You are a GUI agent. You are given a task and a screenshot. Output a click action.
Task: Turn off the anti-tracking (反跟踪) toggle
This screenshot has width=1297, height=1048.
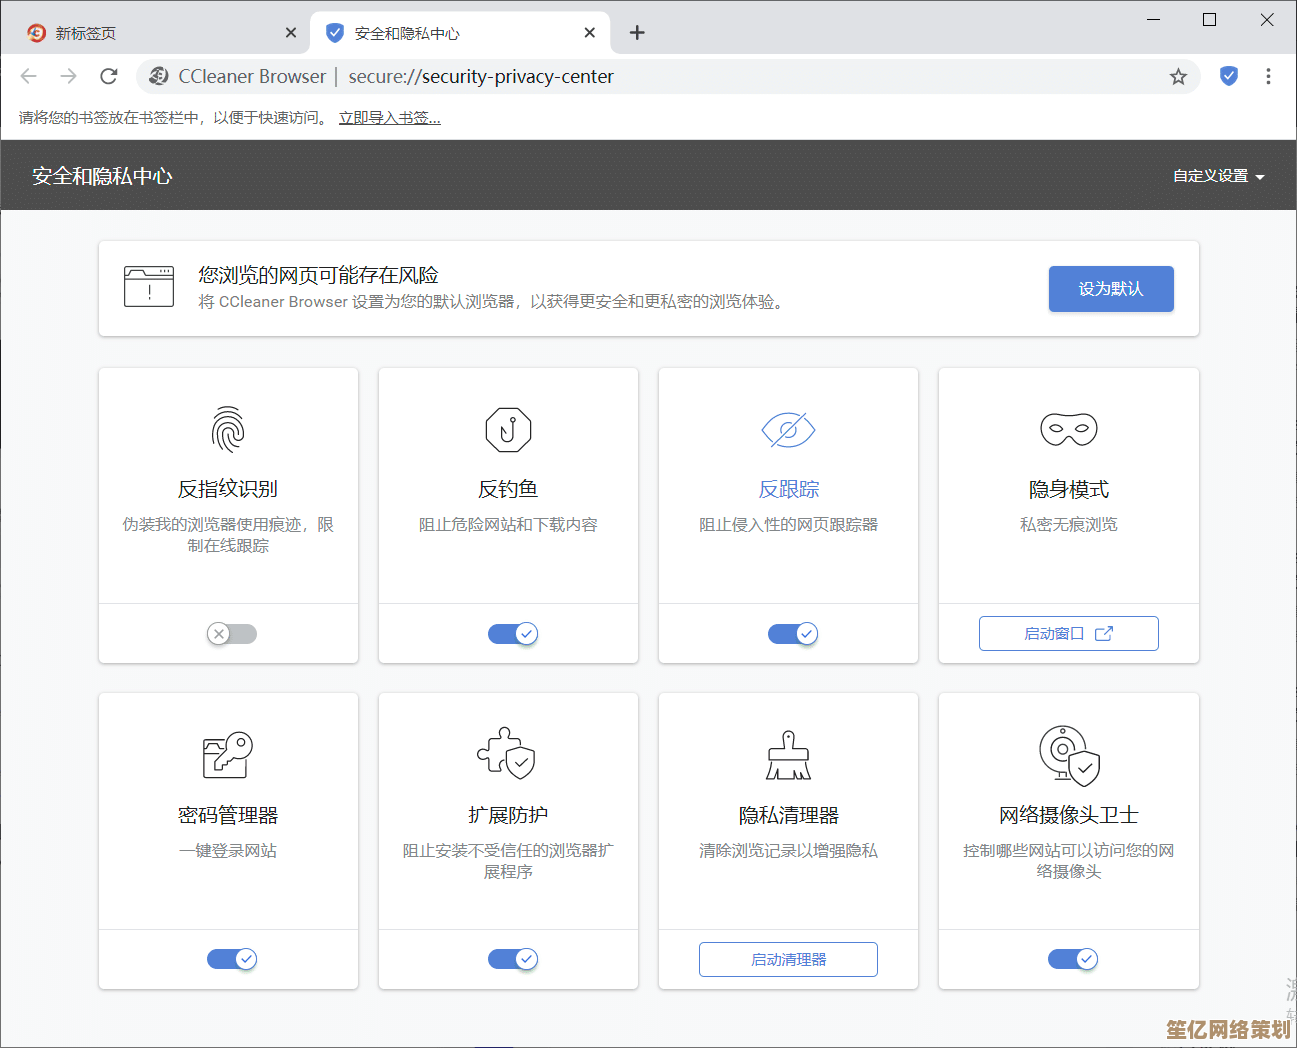coord(793,634)
